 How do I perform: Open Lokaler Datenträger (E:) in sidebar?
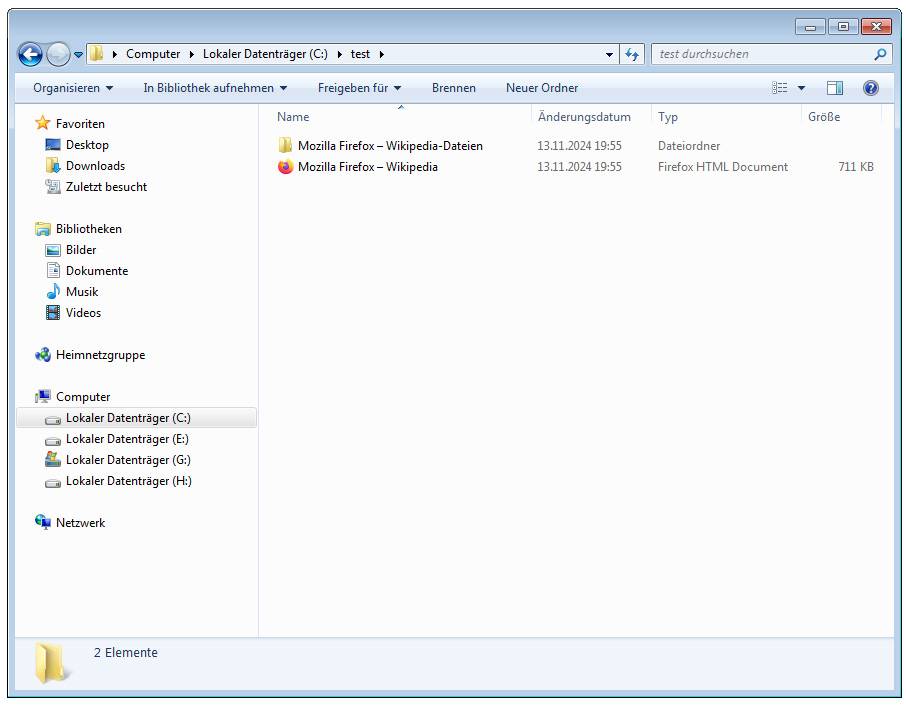pyautogui.click(x=127, y=439)
